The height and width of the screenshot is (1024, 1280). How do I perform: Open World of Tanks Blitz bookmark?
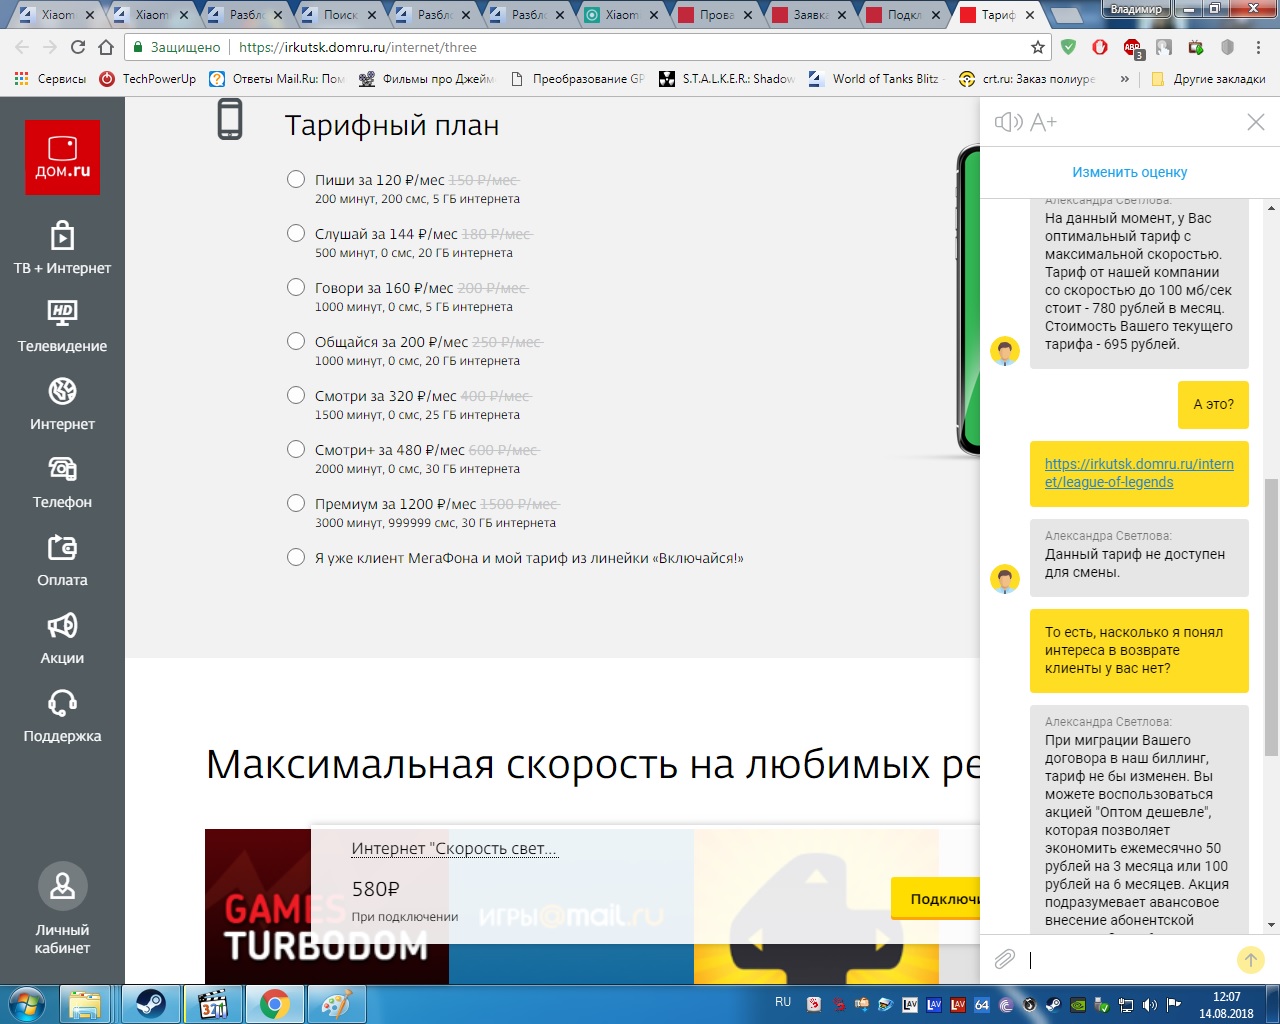tap(875, 79)
